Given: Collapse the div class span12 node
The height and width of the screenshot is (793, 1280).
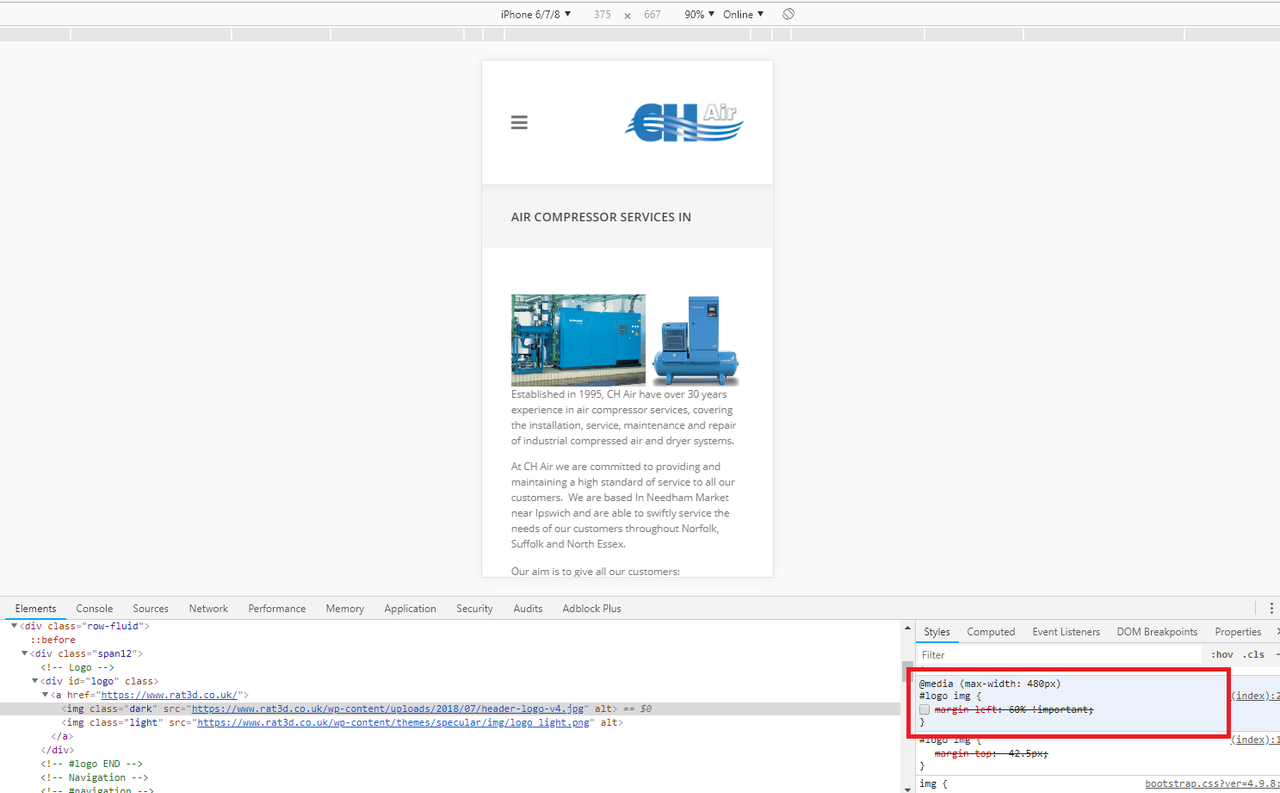Looking at the screenshot, I should [x=24, y=654].
